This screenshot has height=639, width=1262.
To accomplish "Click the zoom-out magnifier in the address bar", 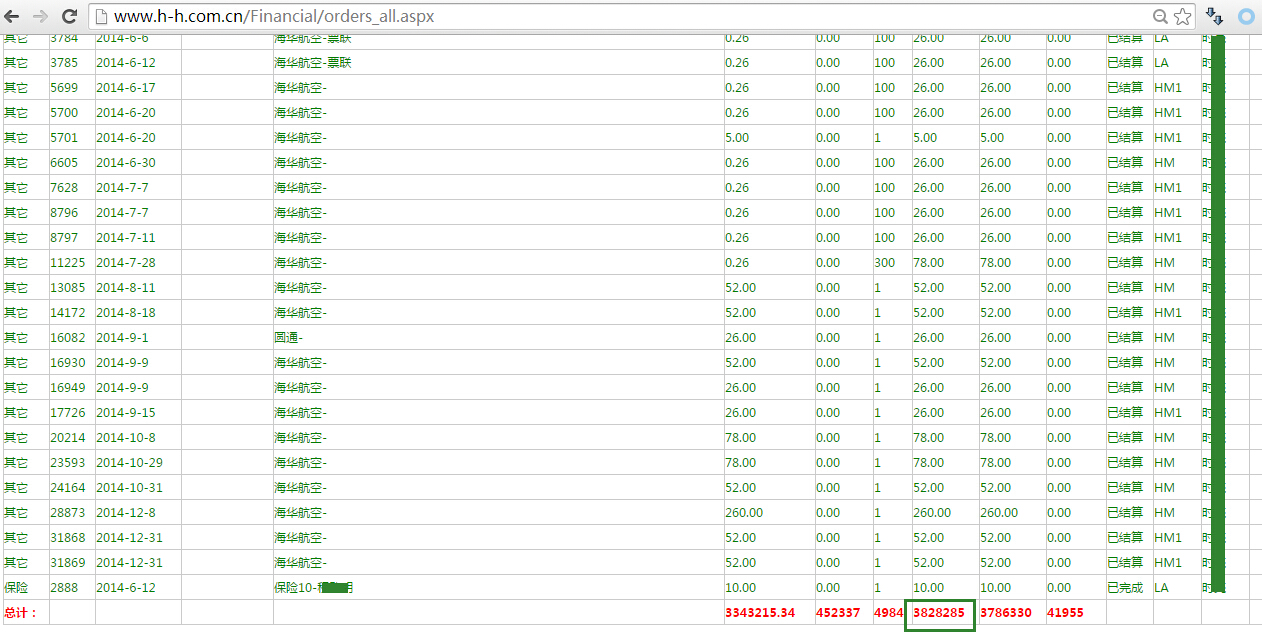I will coord(1160,16).
